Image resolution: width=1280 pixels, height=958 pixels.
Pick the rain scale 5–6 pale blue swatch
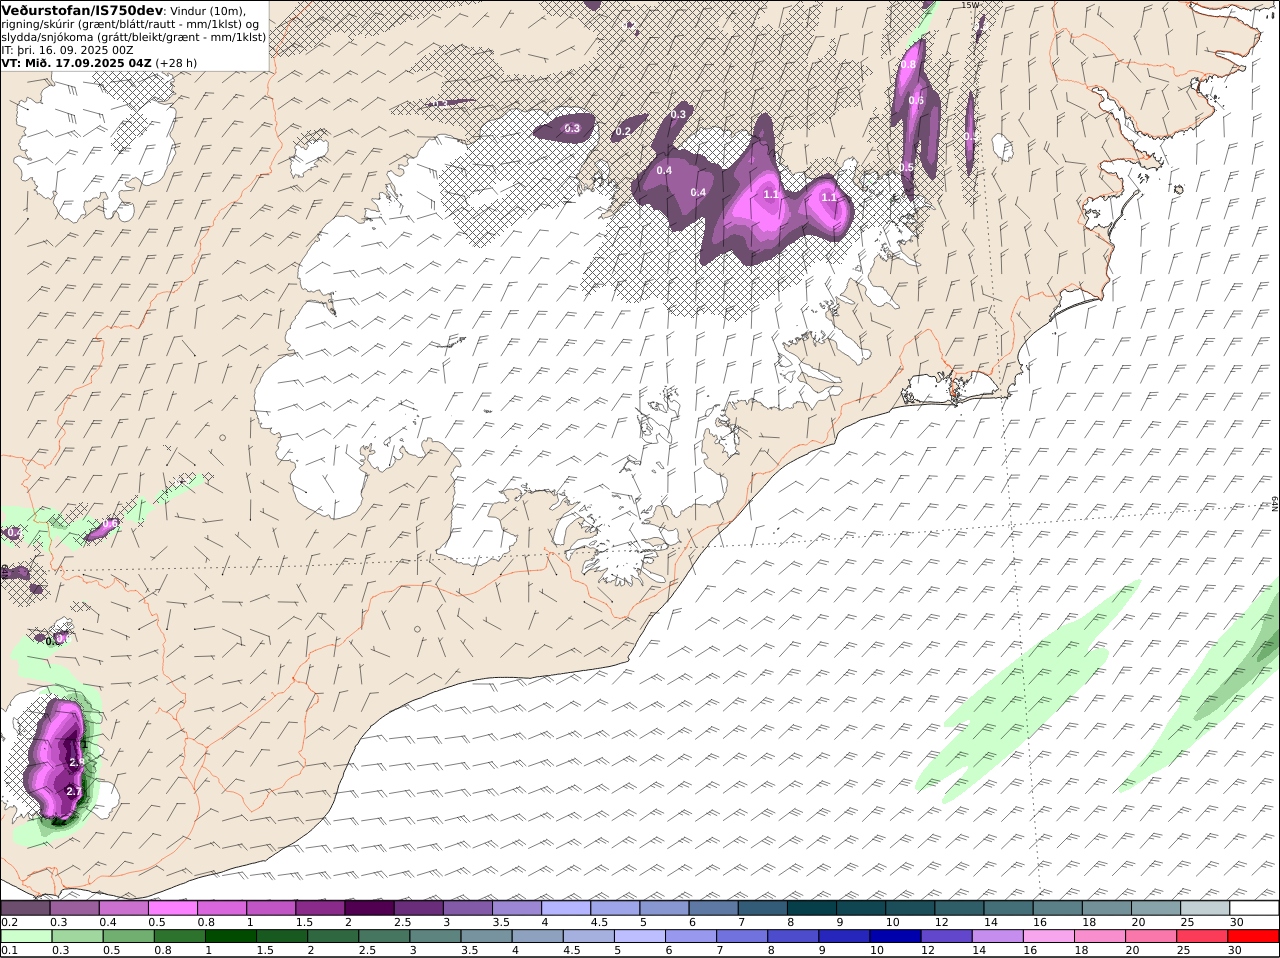pos(639,936)
